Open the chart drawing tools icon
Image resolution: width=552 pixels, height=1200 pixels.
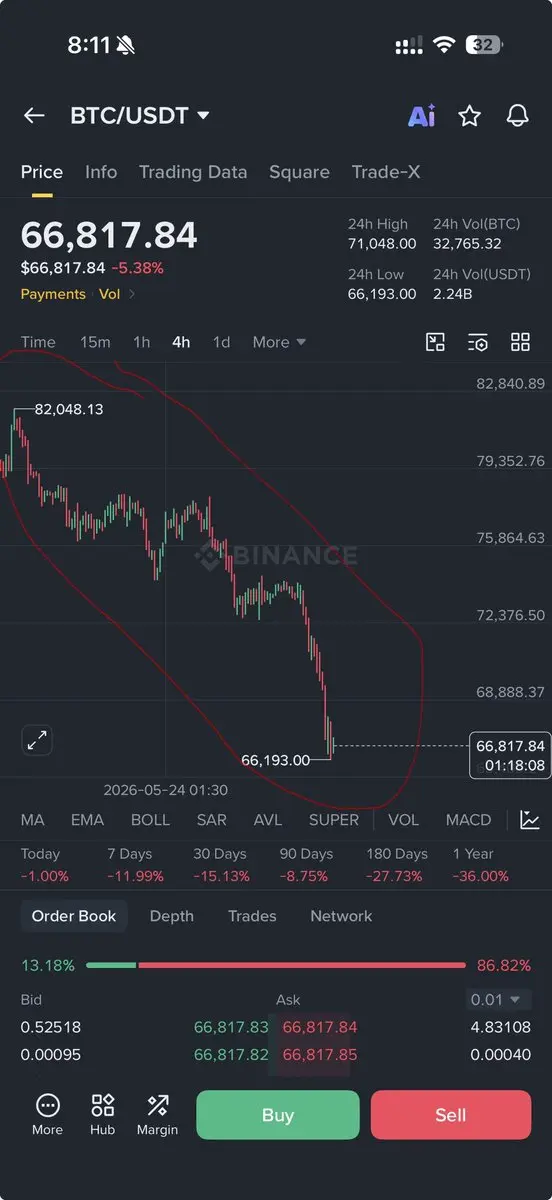[435, 342]
